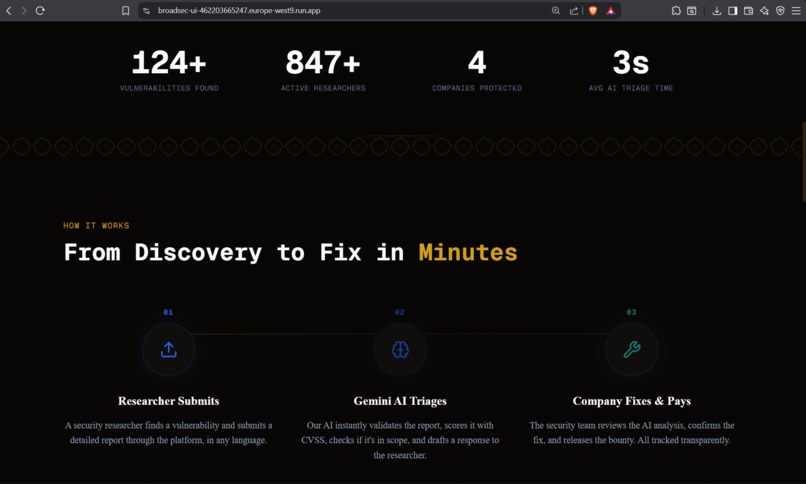The height and width of the screenshot is (484, 806).
Task: Click step number 03
Action: [631, 312]
